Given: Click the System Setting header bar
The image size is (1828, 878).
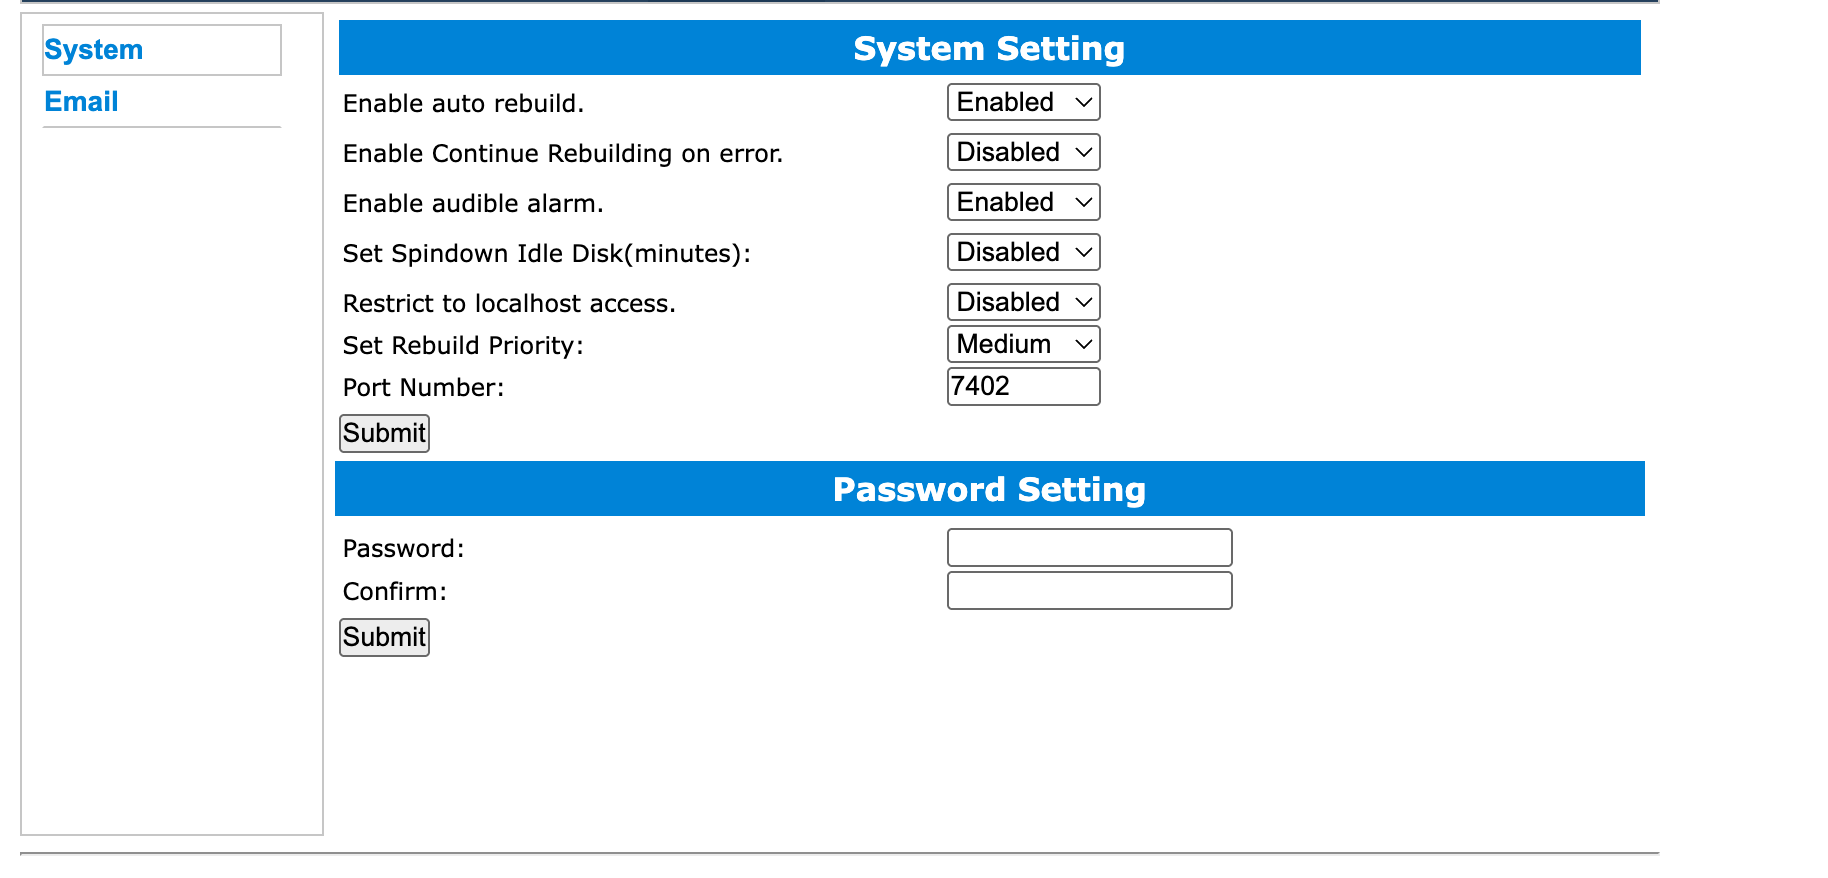Looking at the screenshot, I should point(990,48).
